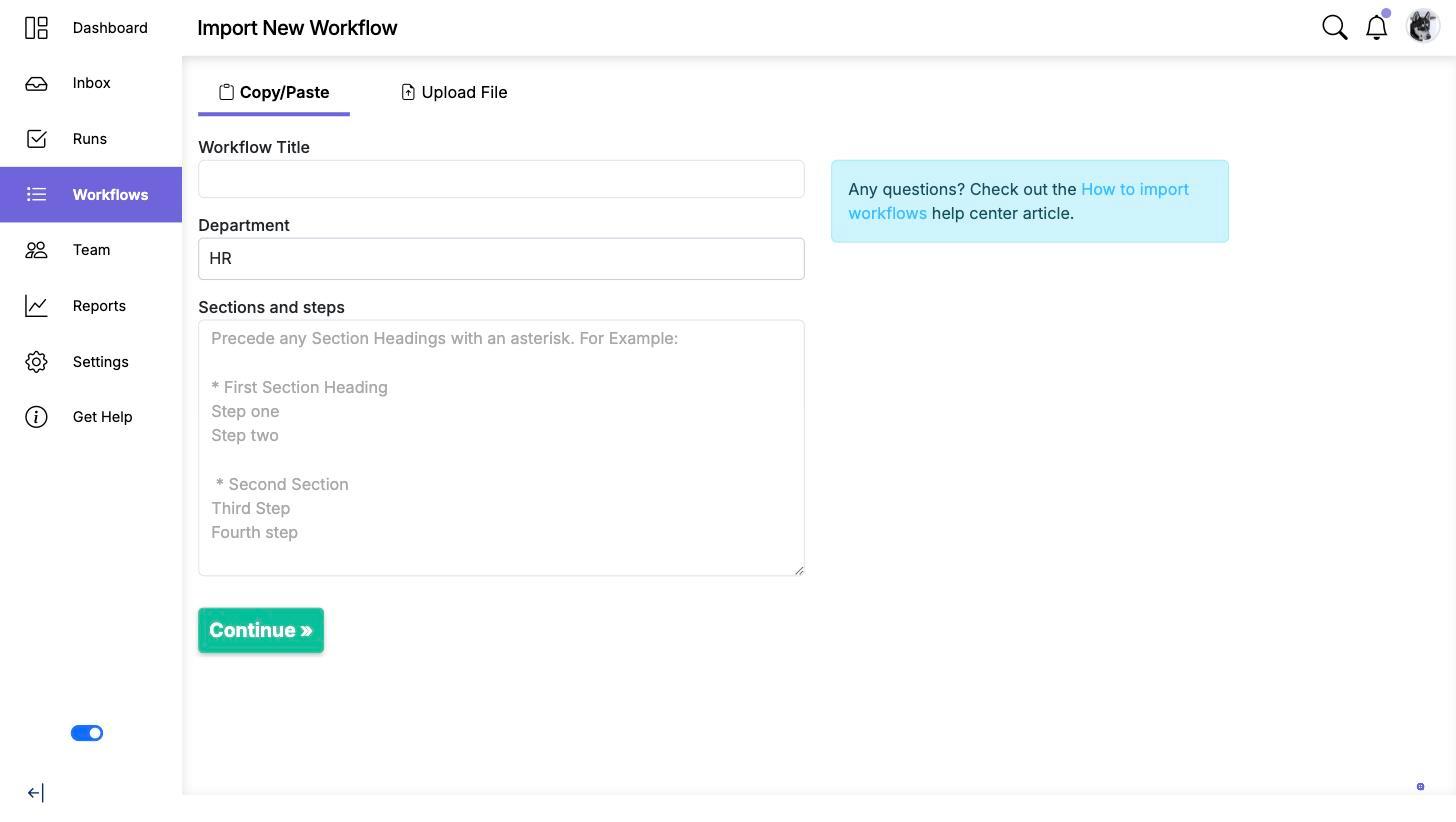
Task: Focus the Workflow Title input field
Action: point(501,179)
